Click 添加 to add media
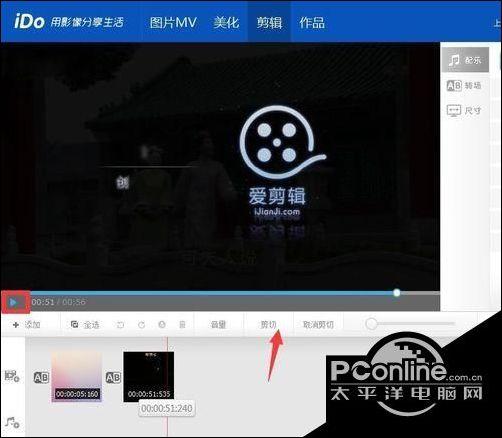 coord(27,324)
